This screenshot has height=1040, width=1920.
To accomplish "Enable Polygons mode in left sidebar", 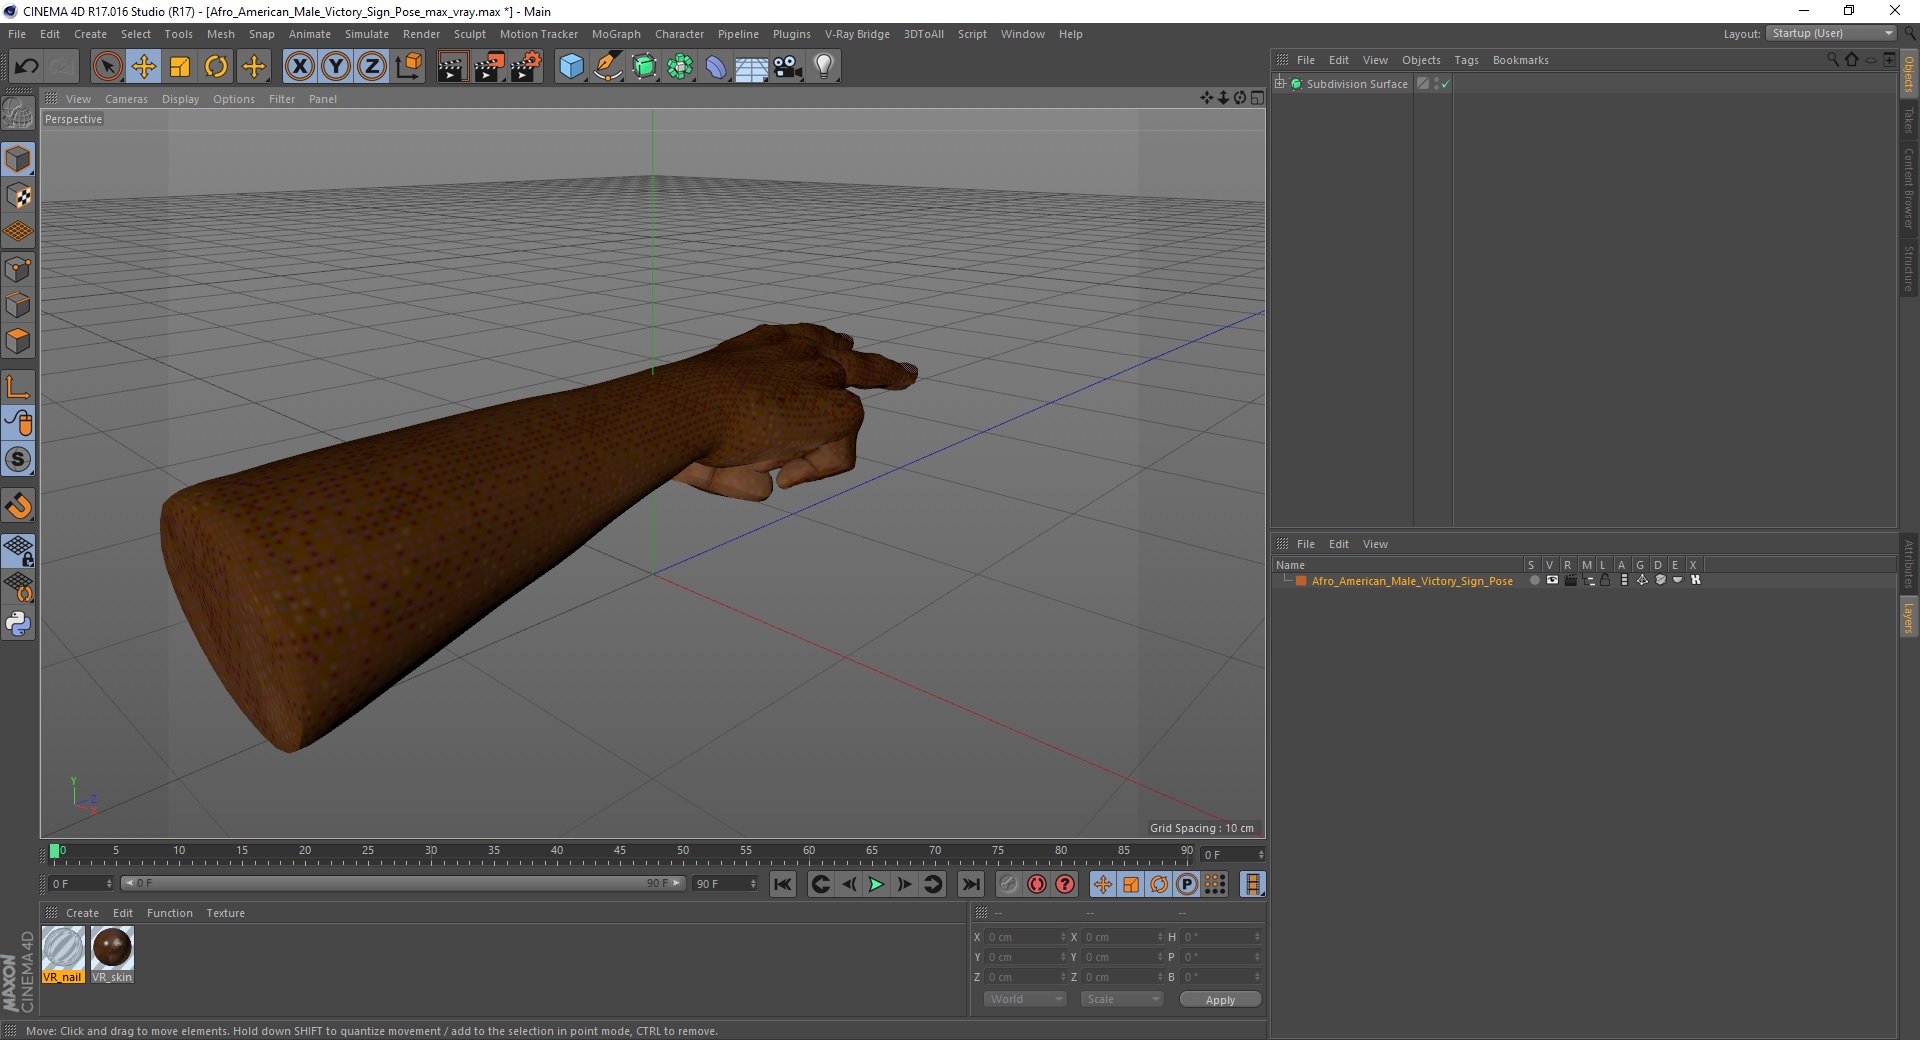I will click(18, 341).
